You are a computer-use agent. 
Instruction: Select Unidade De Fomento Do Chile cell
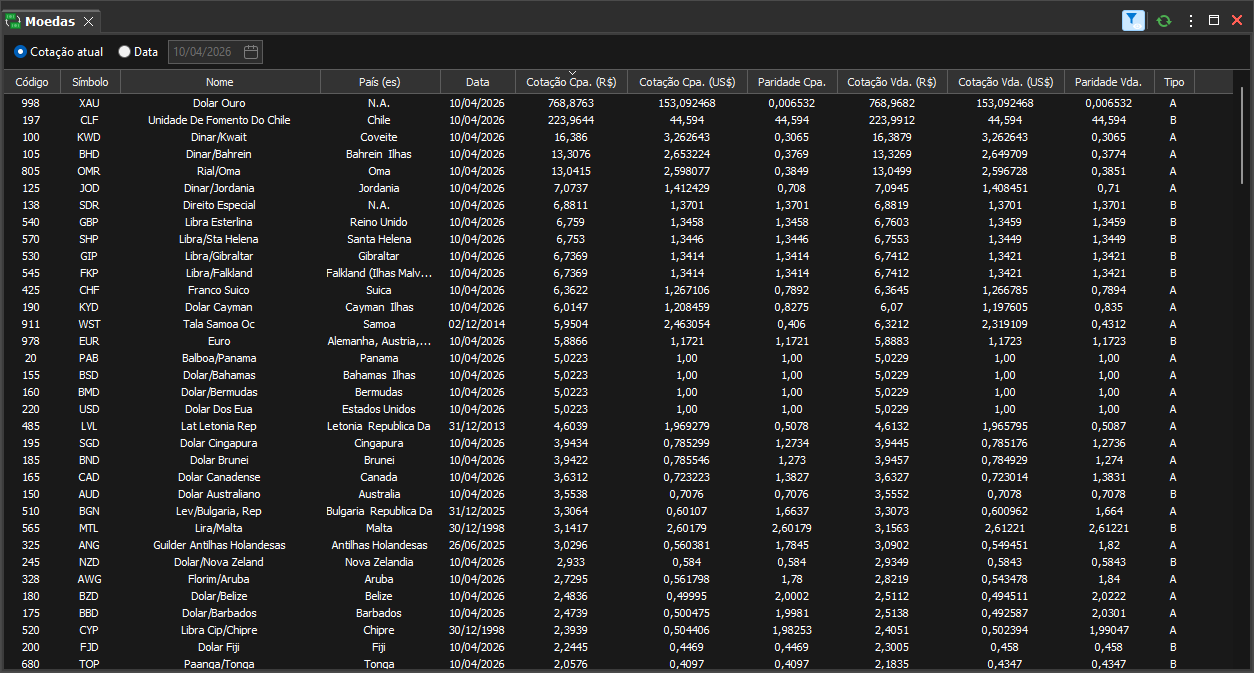pos(219,120)
